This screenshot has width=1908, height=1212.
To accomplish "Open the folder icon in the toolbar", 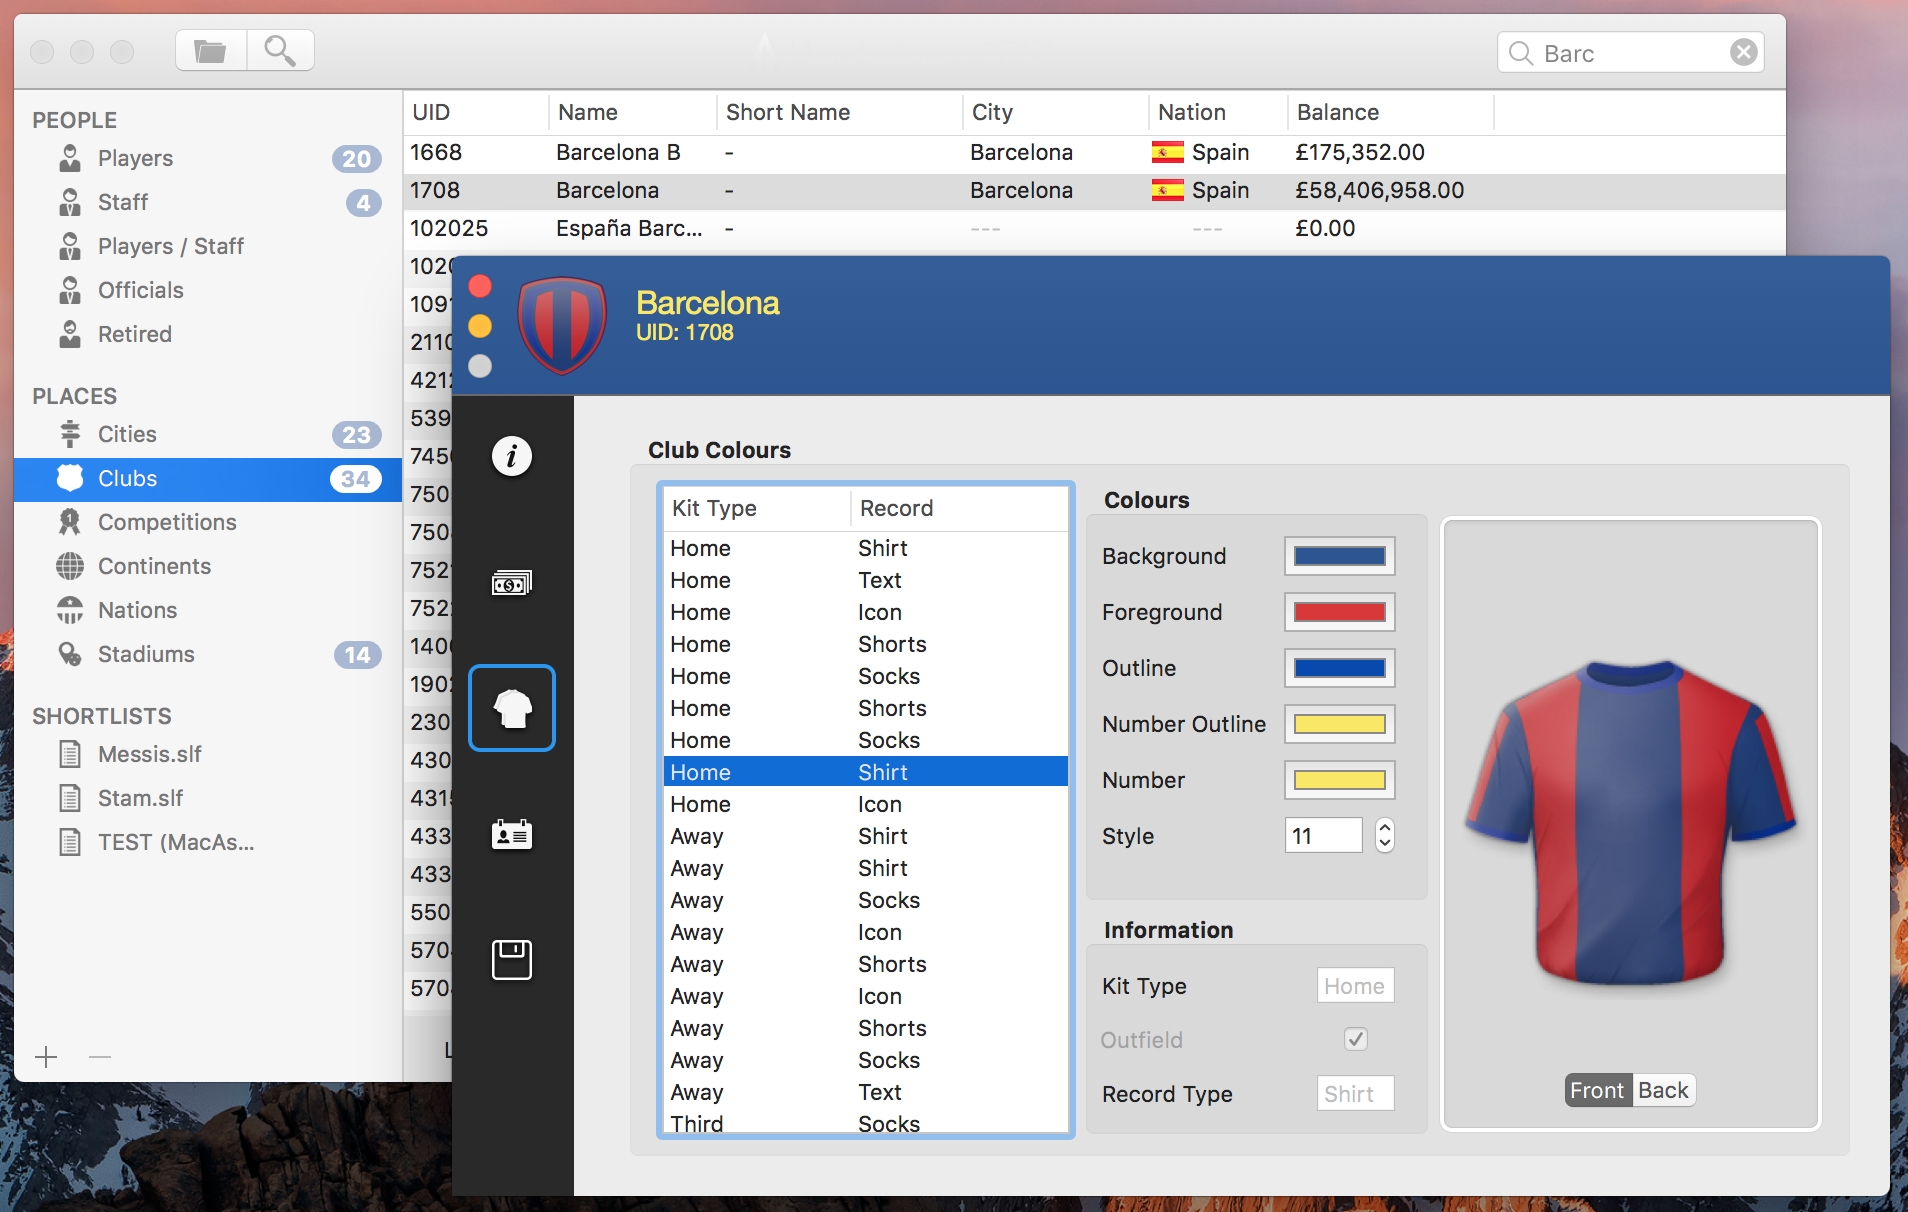I will tap(211, 50).
